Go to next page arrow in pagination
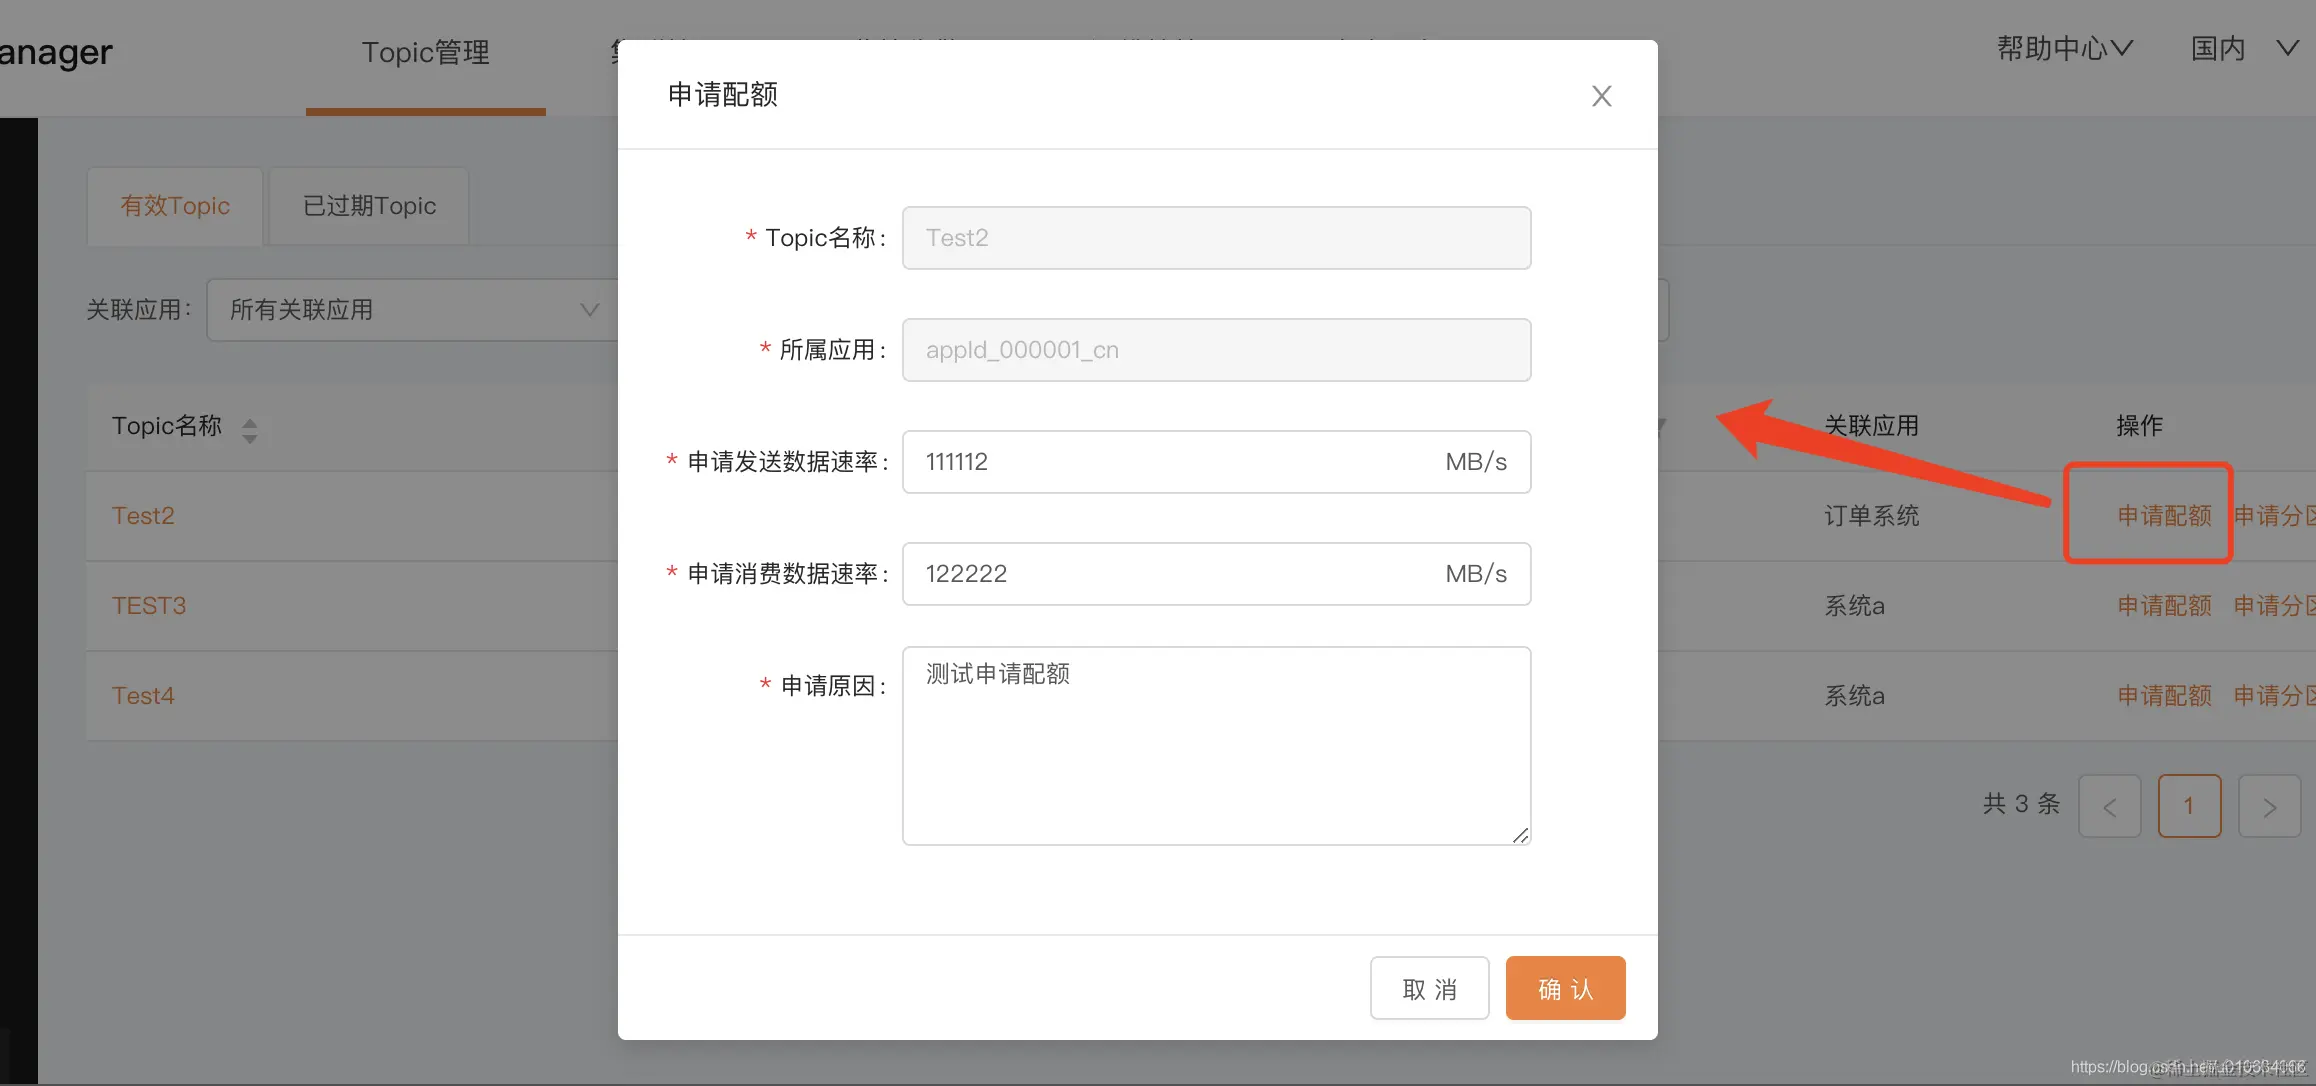 pyautogui.click(x=2269, y=806)
